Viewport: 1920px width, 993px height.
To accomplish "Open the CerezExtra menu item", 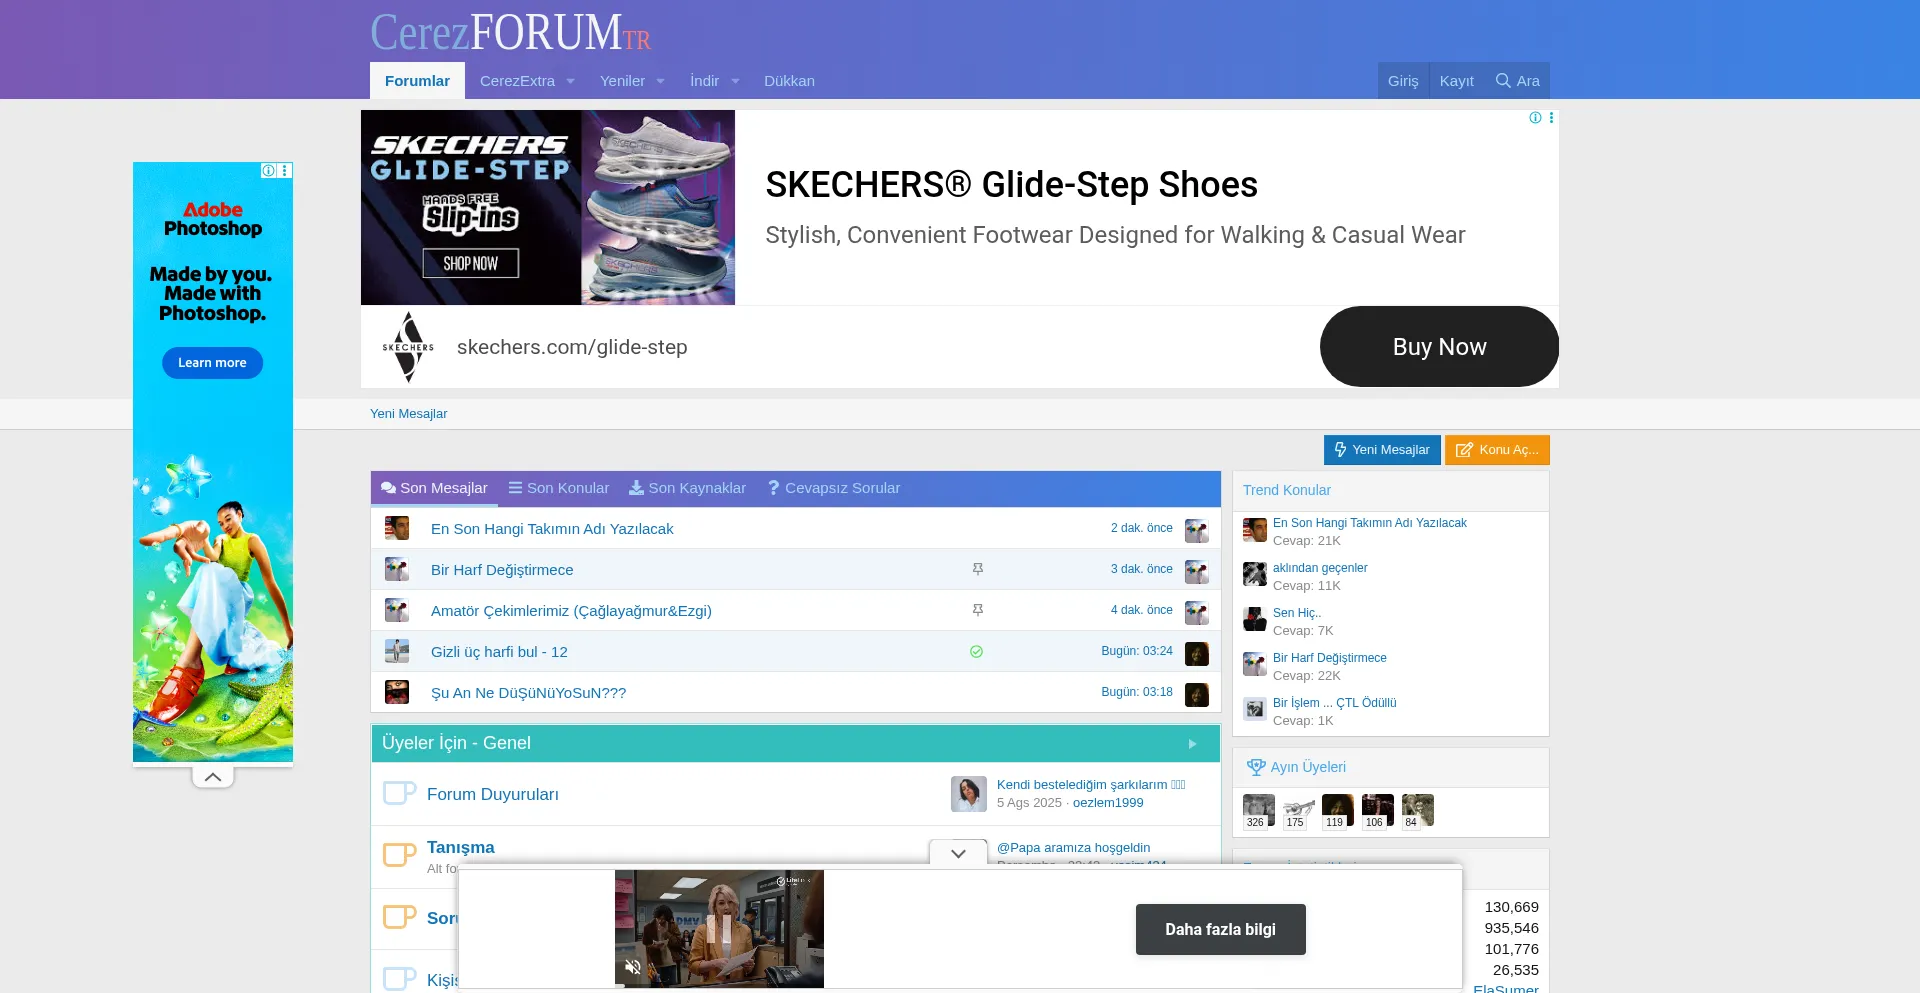I will (517, 81).
